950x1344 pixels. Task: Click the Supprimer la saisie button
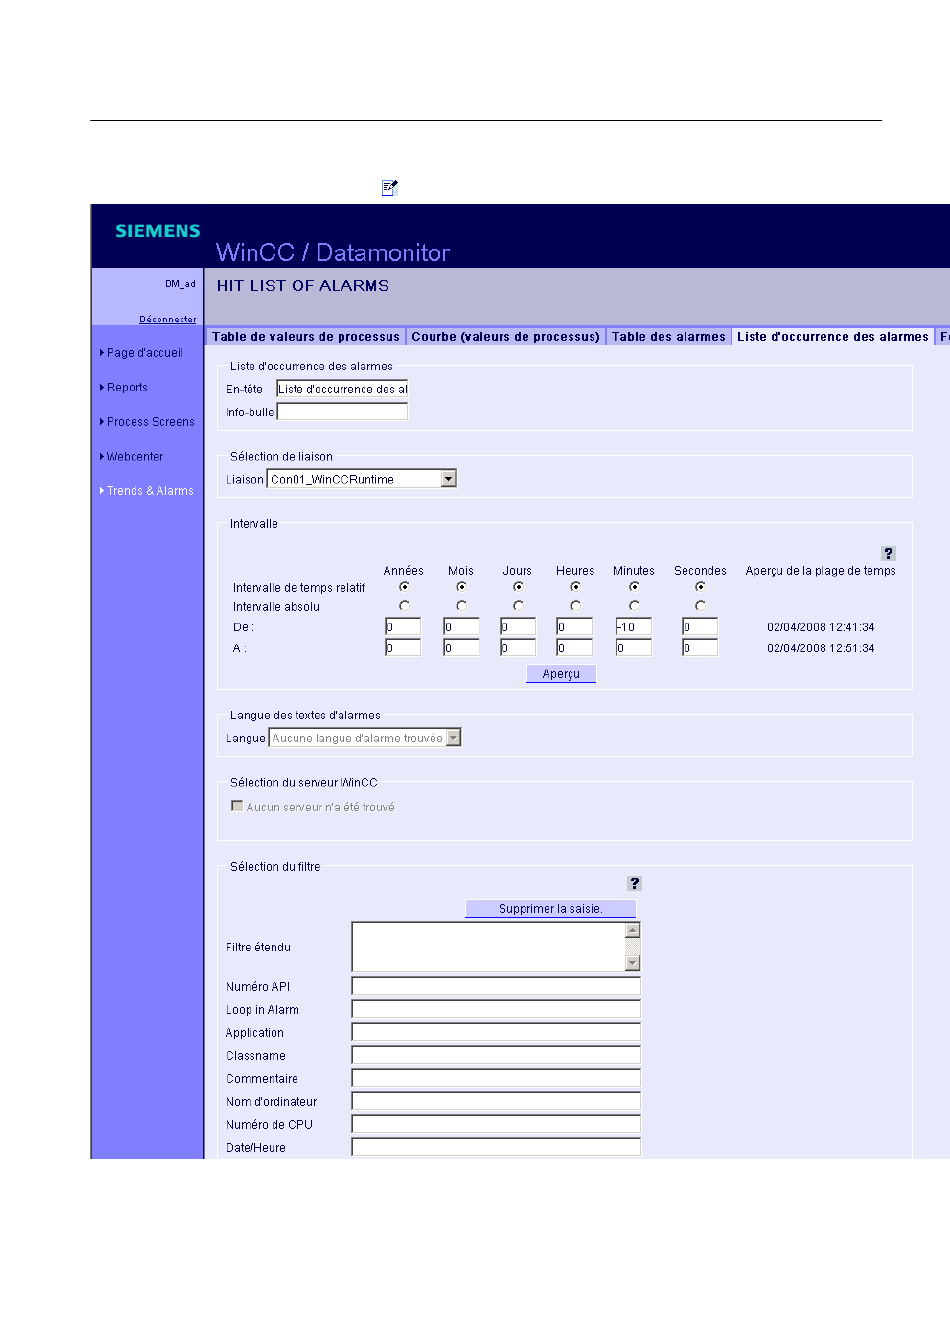[551, 909]
